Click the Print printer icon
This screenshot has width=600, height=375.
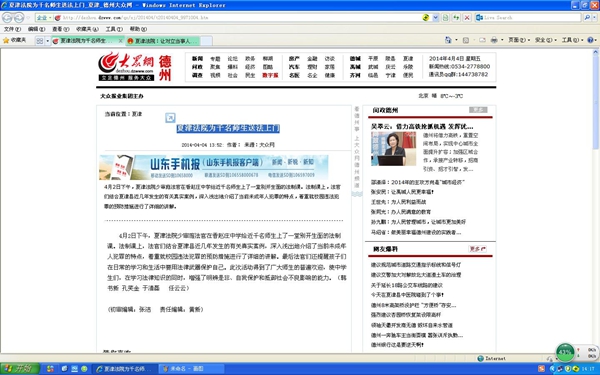[x=494, y=40]
